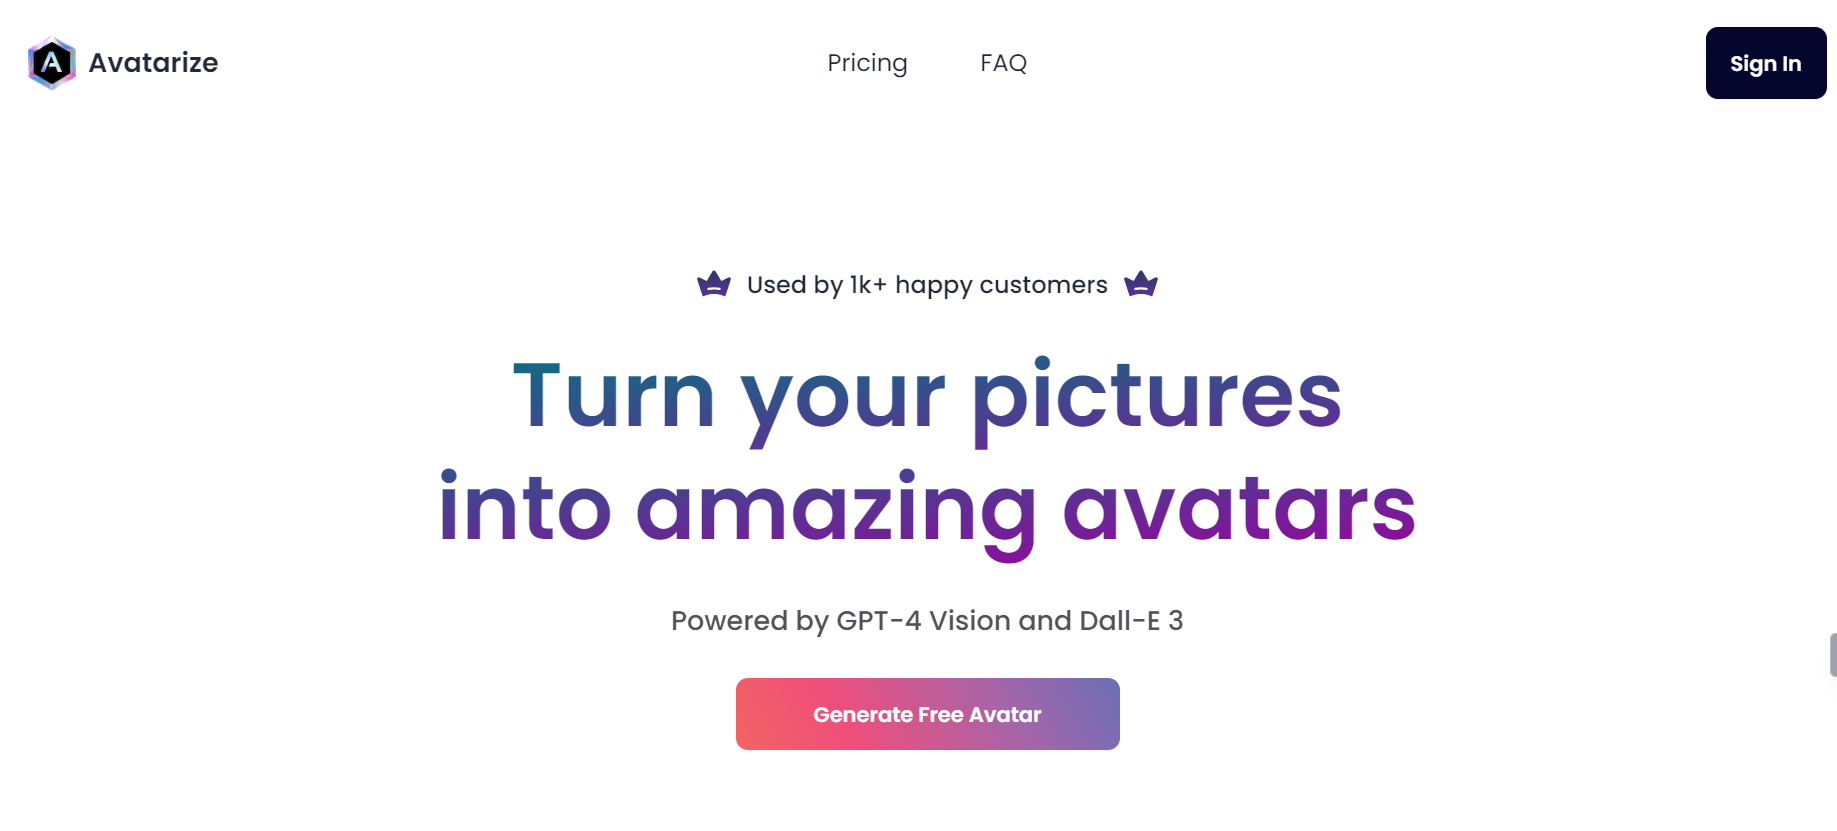This screenshot has height=831, width=1837.
Task: Click the hexagonal Avatarize logo icon
Action: pos(52,62)
